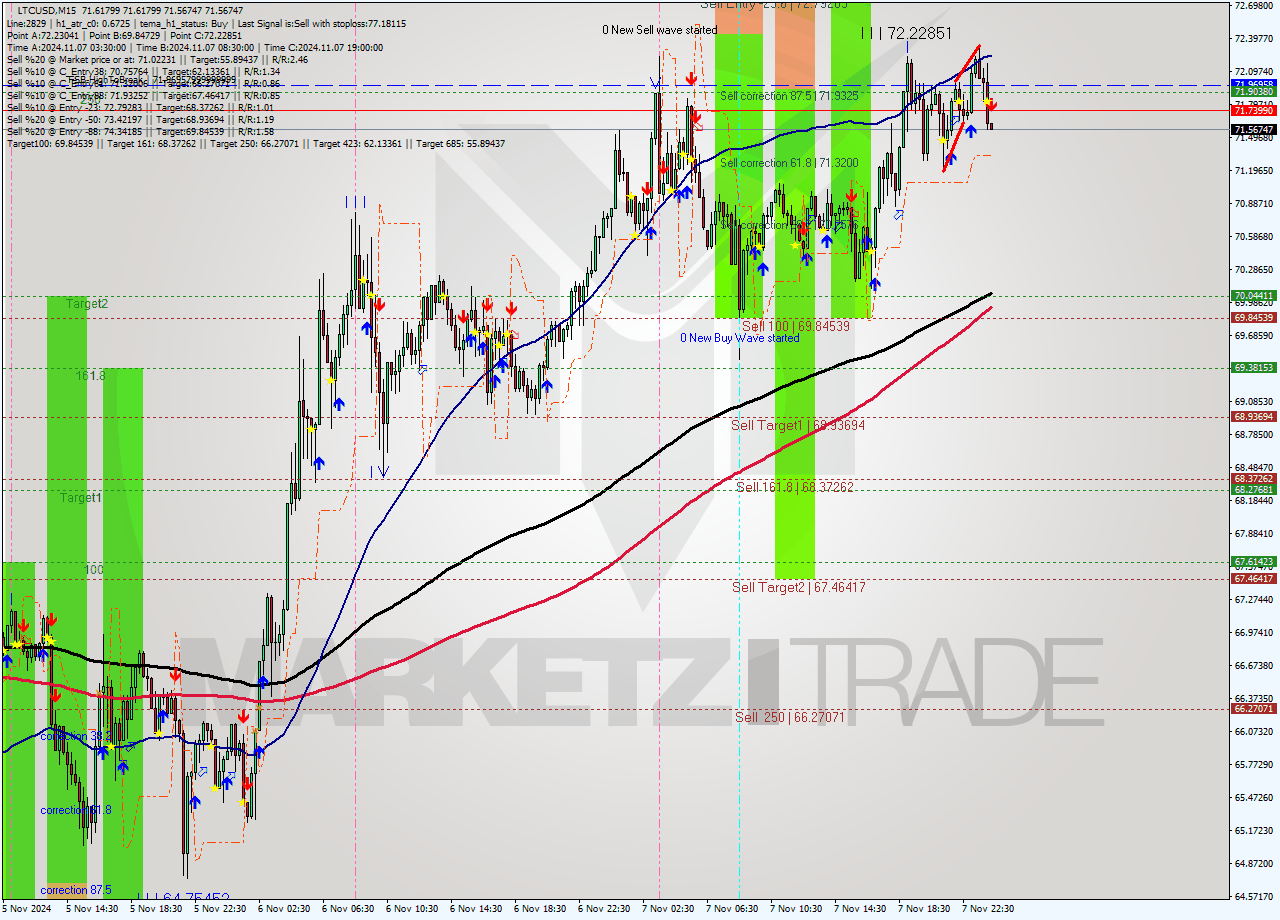The height and width of the screenshot is (920, 1280).
Task: Click the red 71.73990 price tag
Action: point(1254,110)
